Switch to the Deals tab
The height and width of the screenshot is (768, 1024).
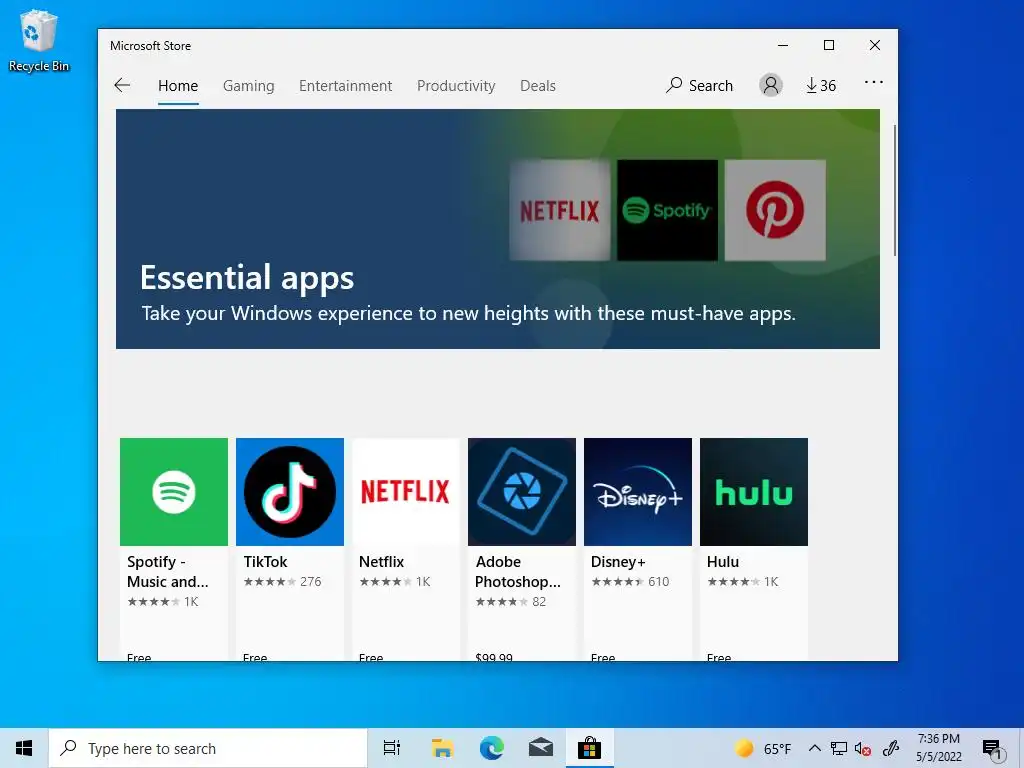click(x=537, y=86)
